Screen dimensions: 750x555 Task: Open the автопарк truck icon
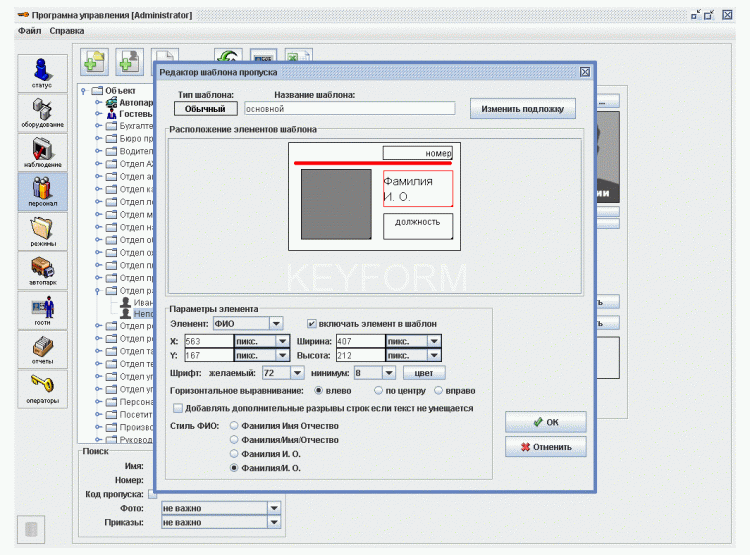click(42, 270)
